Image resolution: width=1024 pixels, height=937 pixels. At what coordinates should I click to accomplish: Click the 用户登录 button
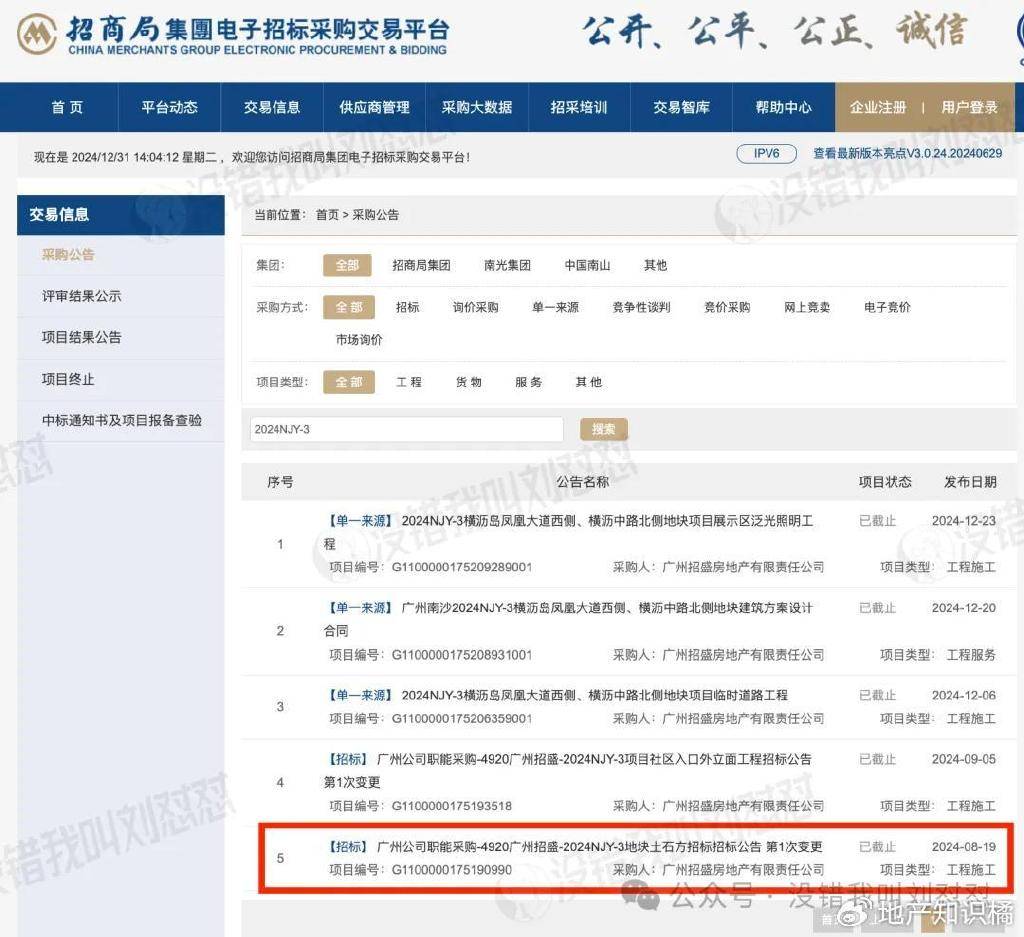click(x=969, y=107)
